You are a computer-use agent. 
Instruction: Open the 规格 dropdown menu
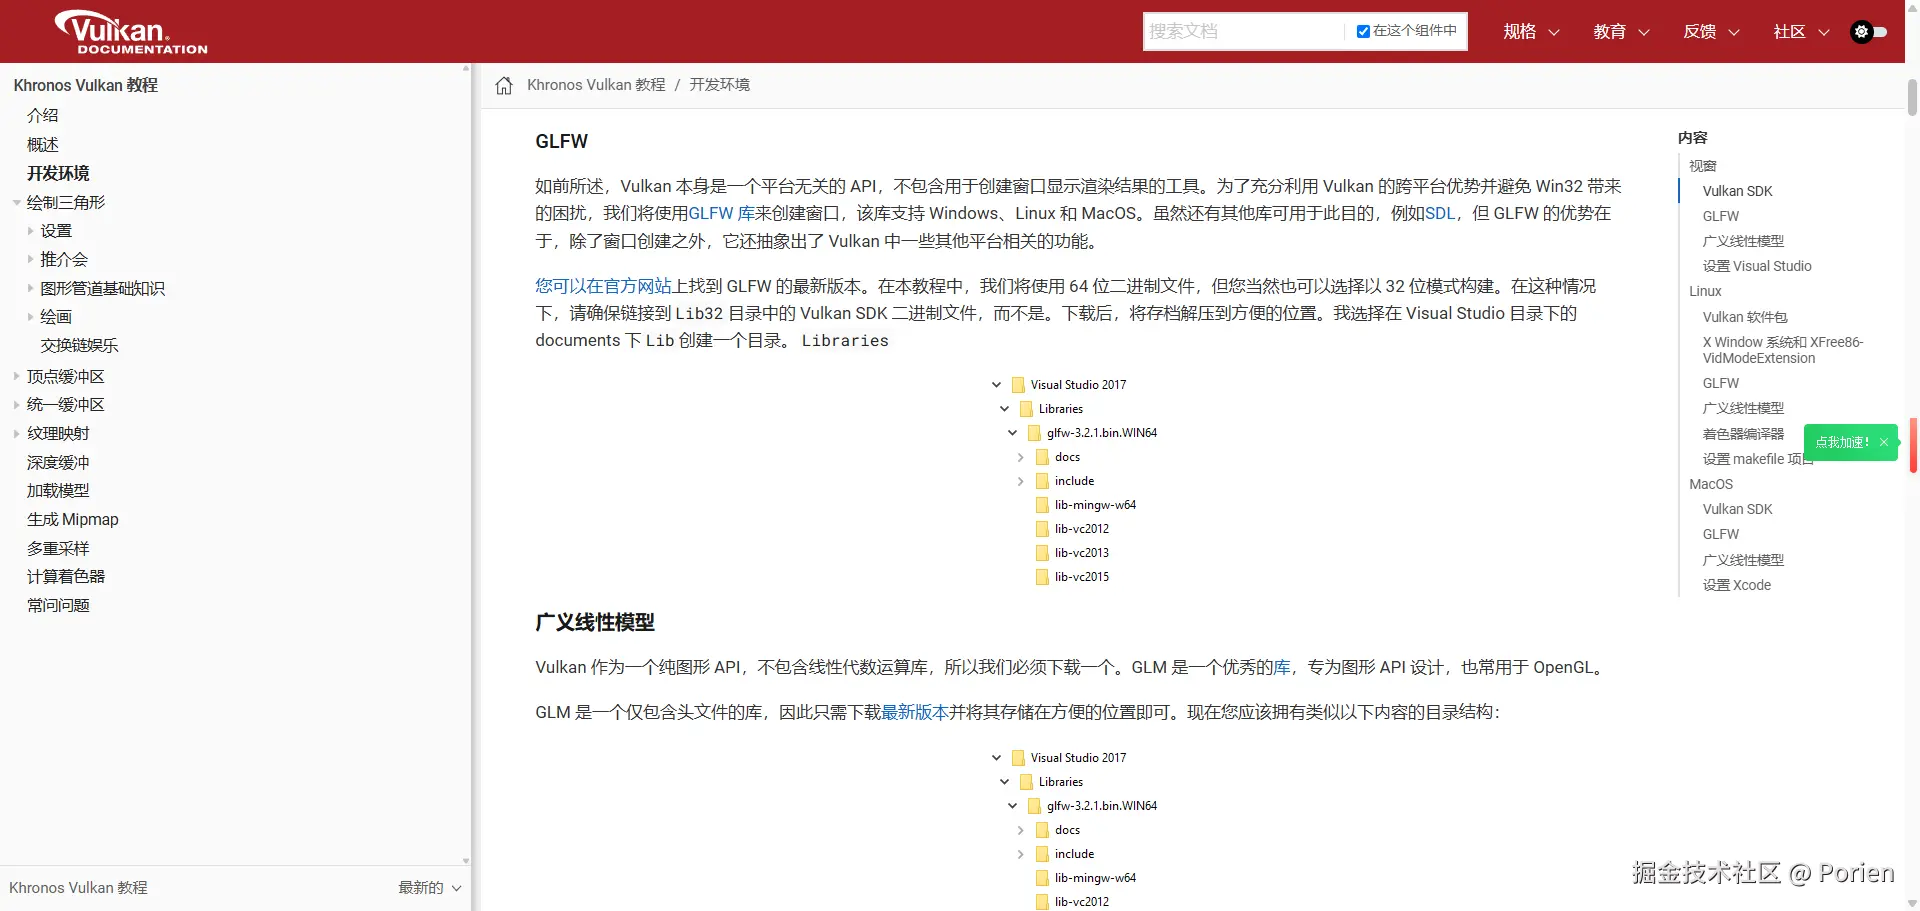pyautogui.click(x=1531, y=32)
